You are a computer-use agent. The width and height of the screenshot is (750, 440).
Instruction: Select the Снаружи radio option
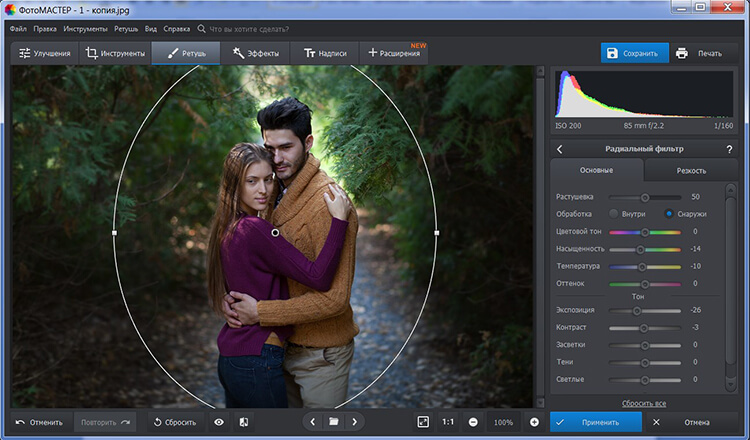[669, 214]
